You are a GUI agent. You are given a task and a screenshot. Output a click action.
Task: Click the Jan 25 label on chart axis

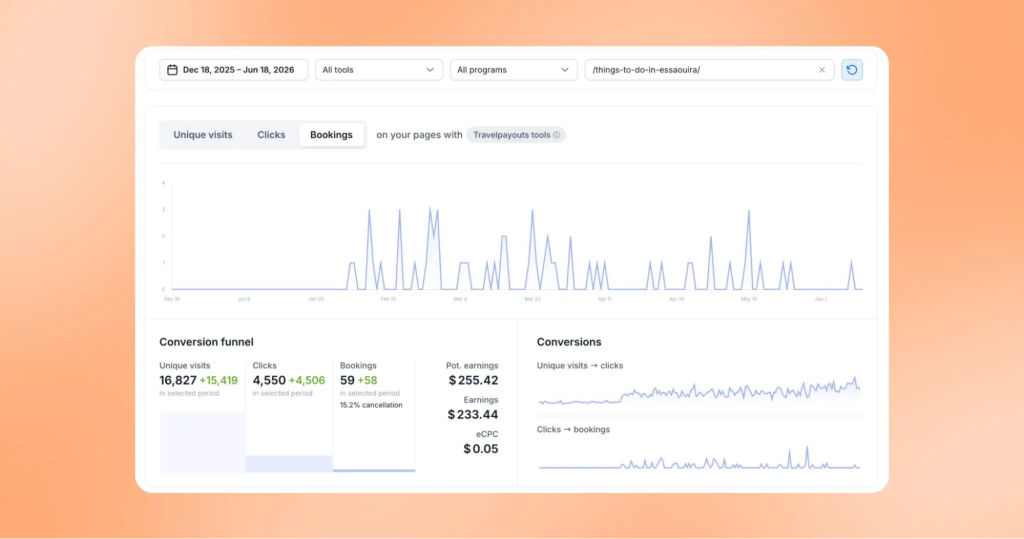point(316,299)
